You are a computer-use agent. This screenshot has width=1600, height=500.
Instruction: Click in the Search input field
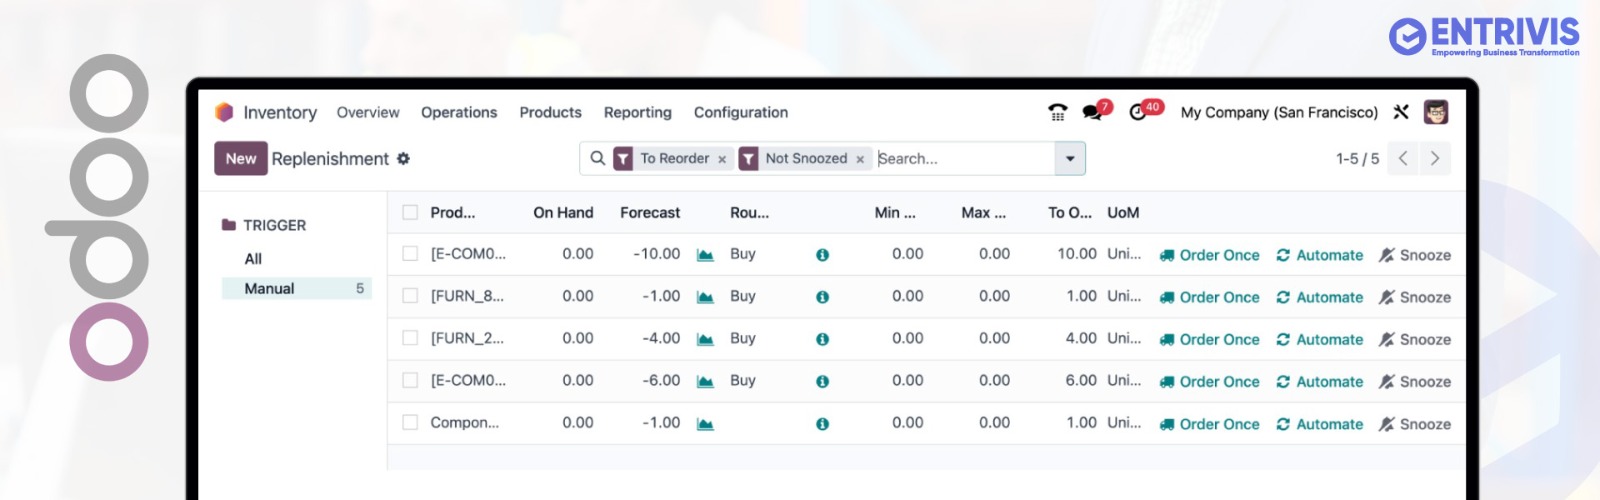[x=960, y=158]
